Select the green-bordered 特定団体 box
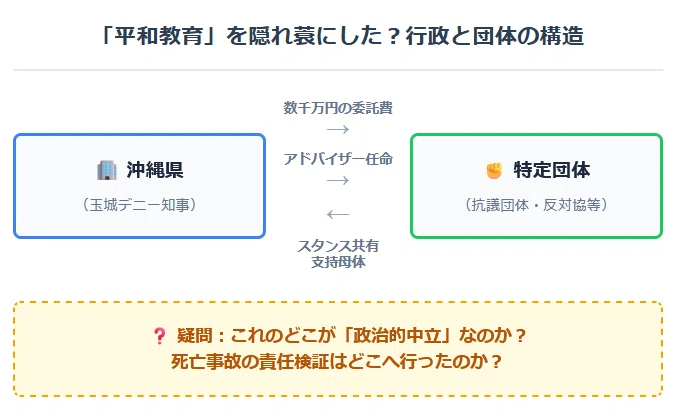The height and width of the screenshot is (419, 682). pyautogui.click(x=536, y=186)
